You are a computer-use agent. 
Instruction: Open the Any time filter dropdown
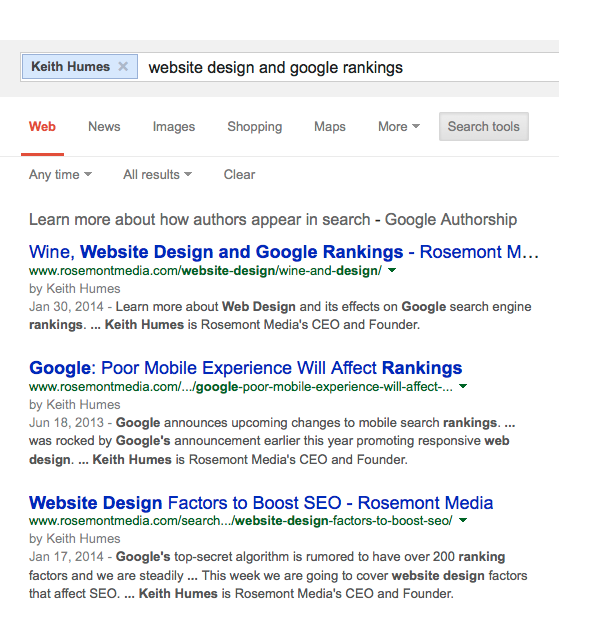pos(60,175)
